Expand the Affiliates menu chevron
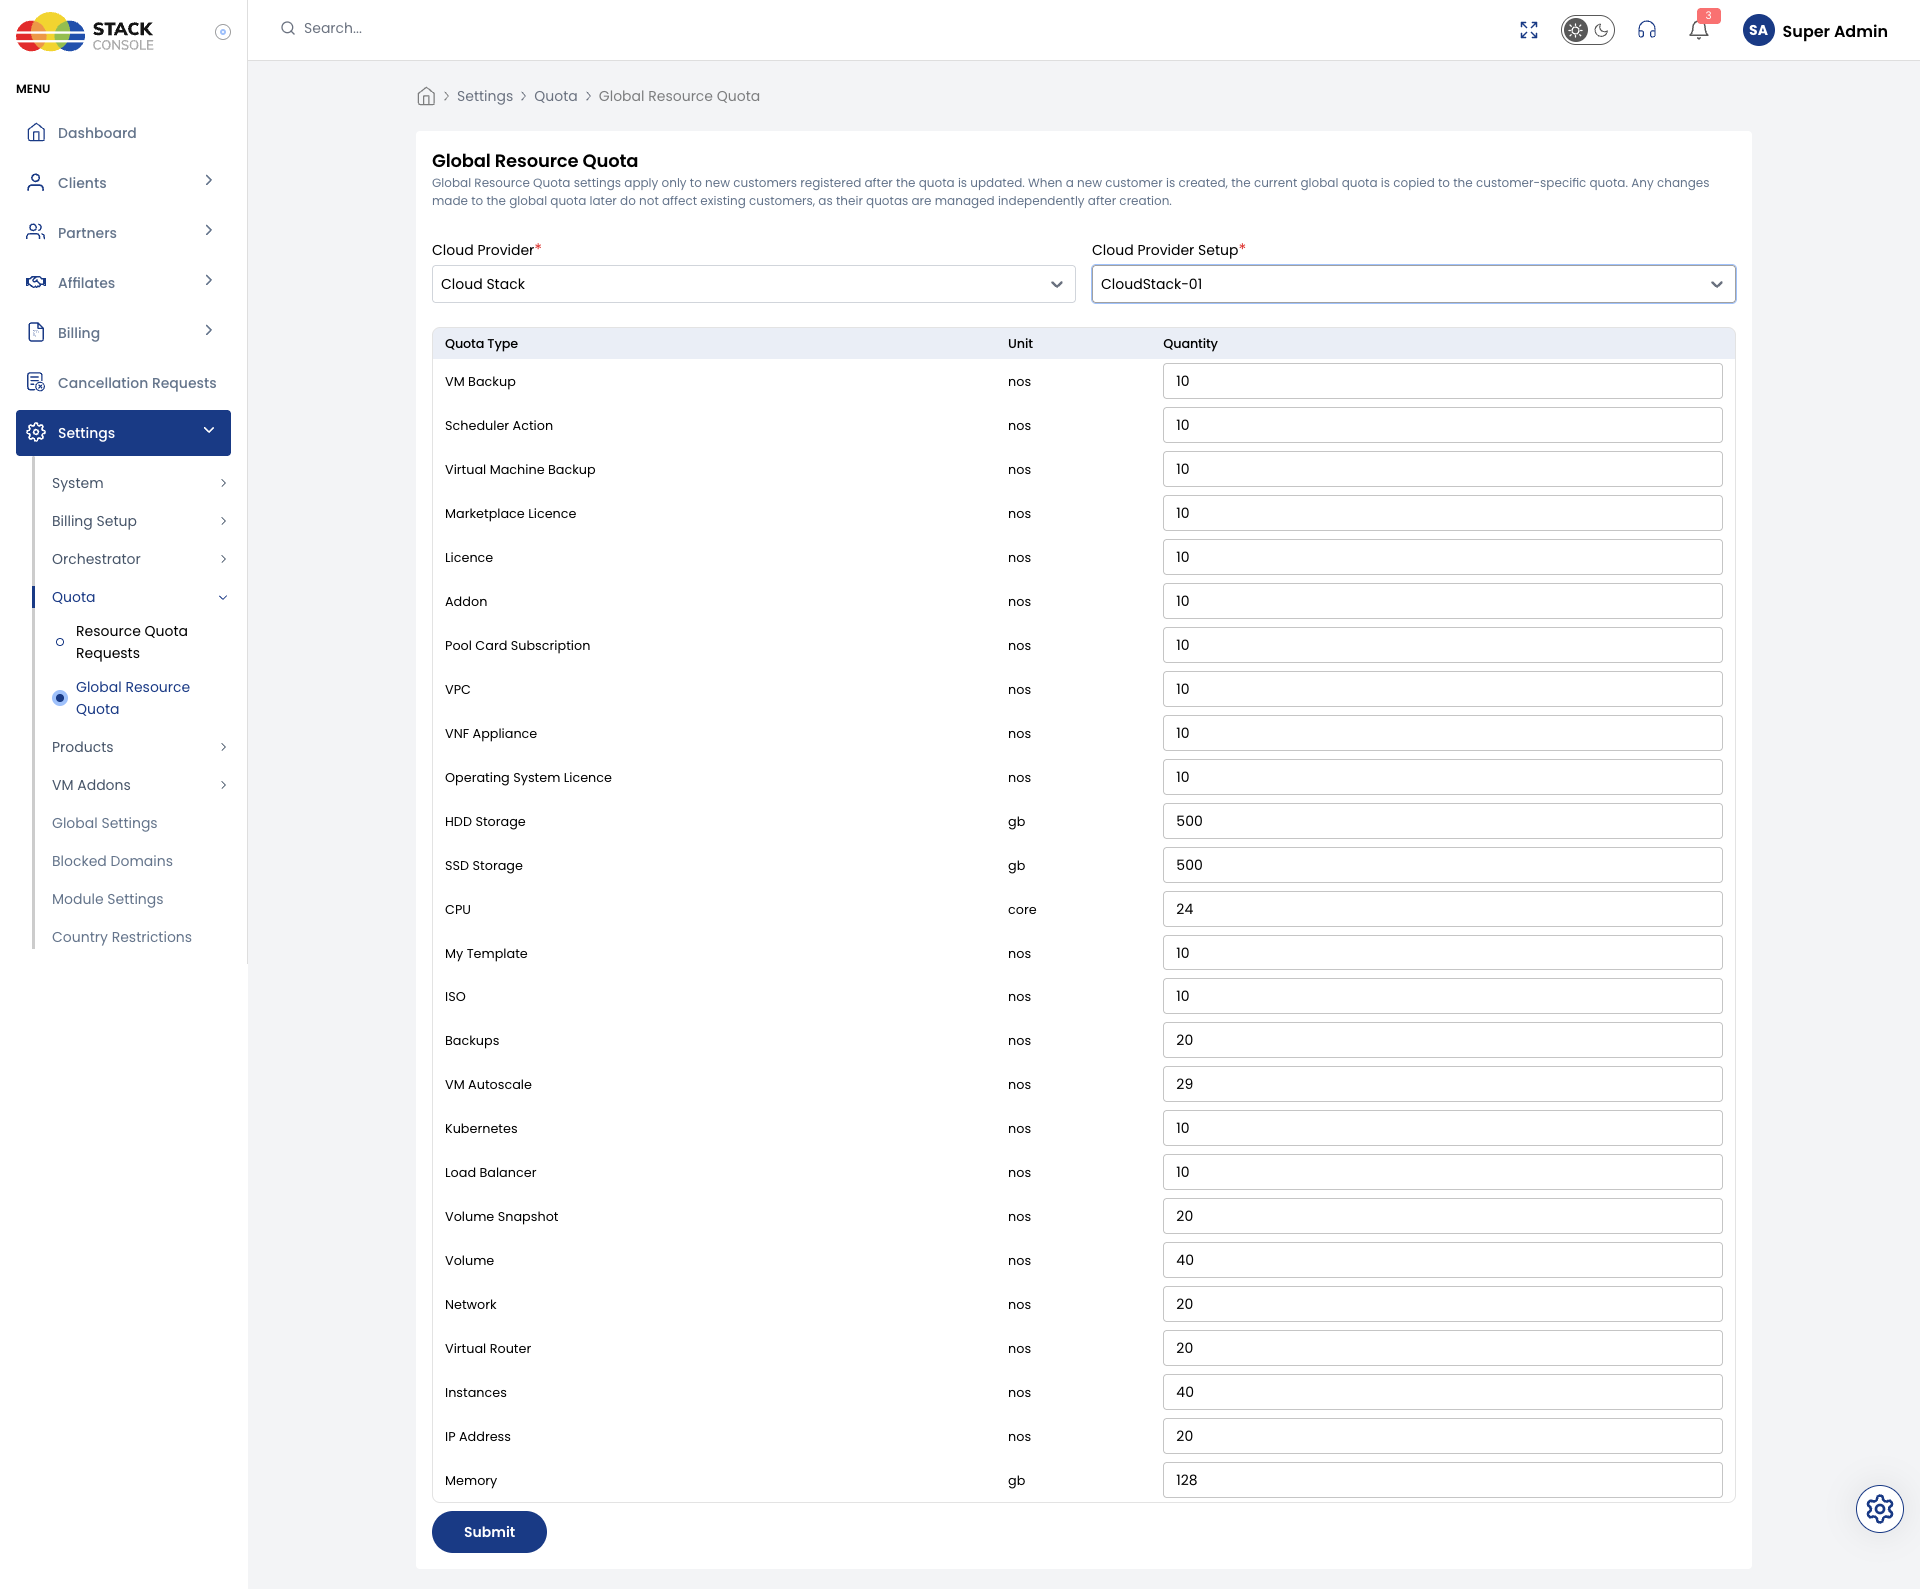Screen dimensions: 1920x1589 pyautogui.click(x=209, y=281)
